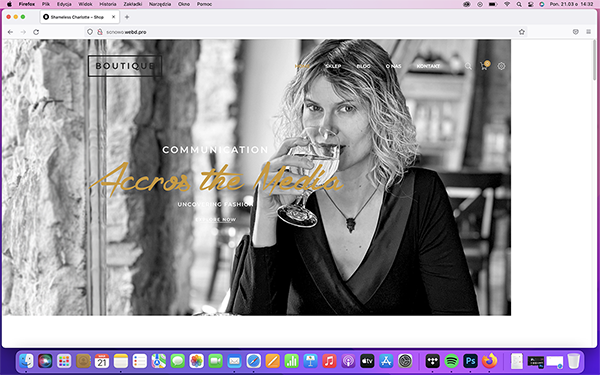The height and width of the screenshot is (375, 600).
Task: Click the BOUTIQUE logo
Action: 125,66
